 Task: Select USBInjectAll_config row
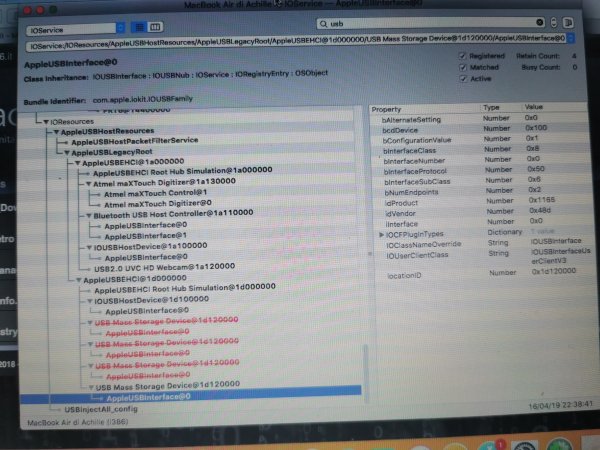(101, 409)
